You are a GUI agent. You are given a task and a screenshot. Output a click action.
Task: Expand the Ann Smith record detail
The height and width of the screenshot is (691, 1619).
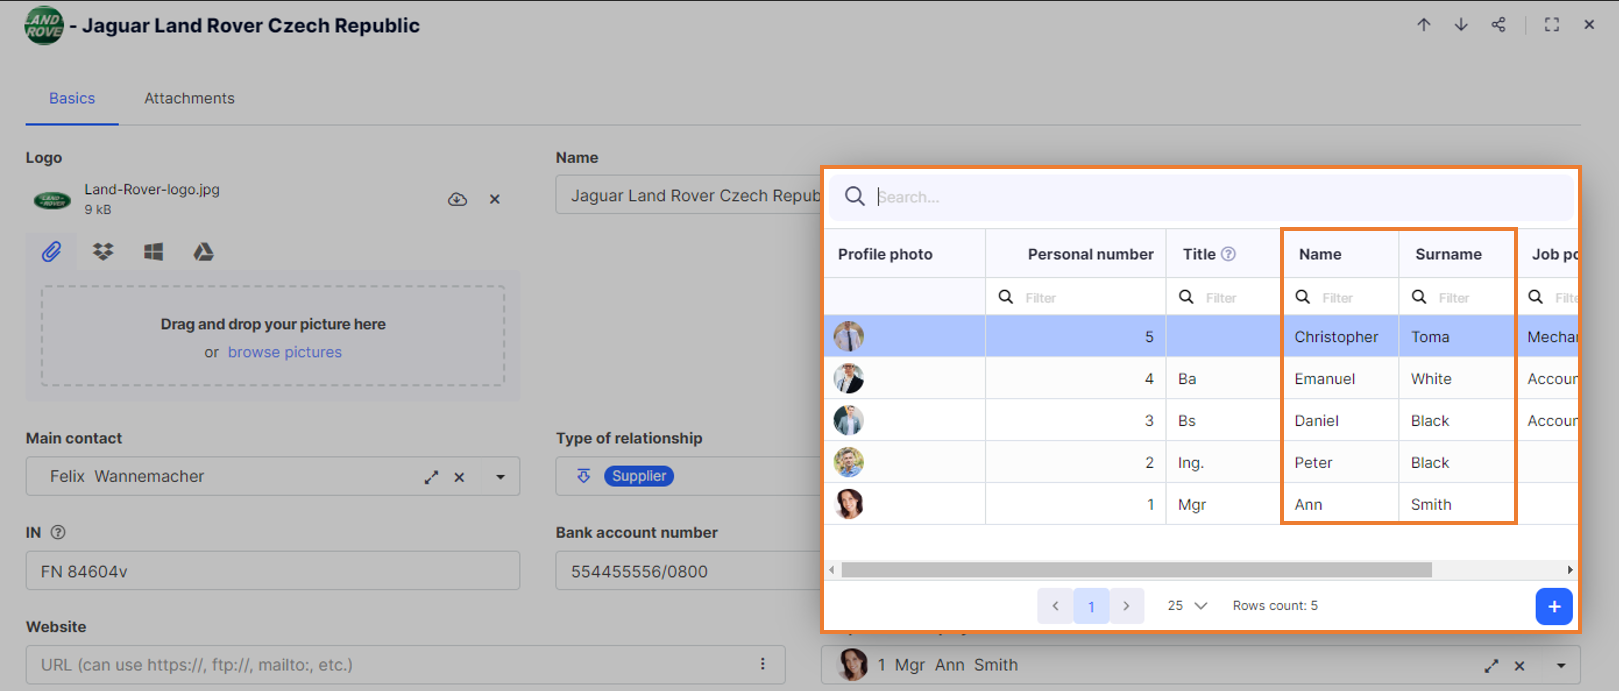[1491, 665]
